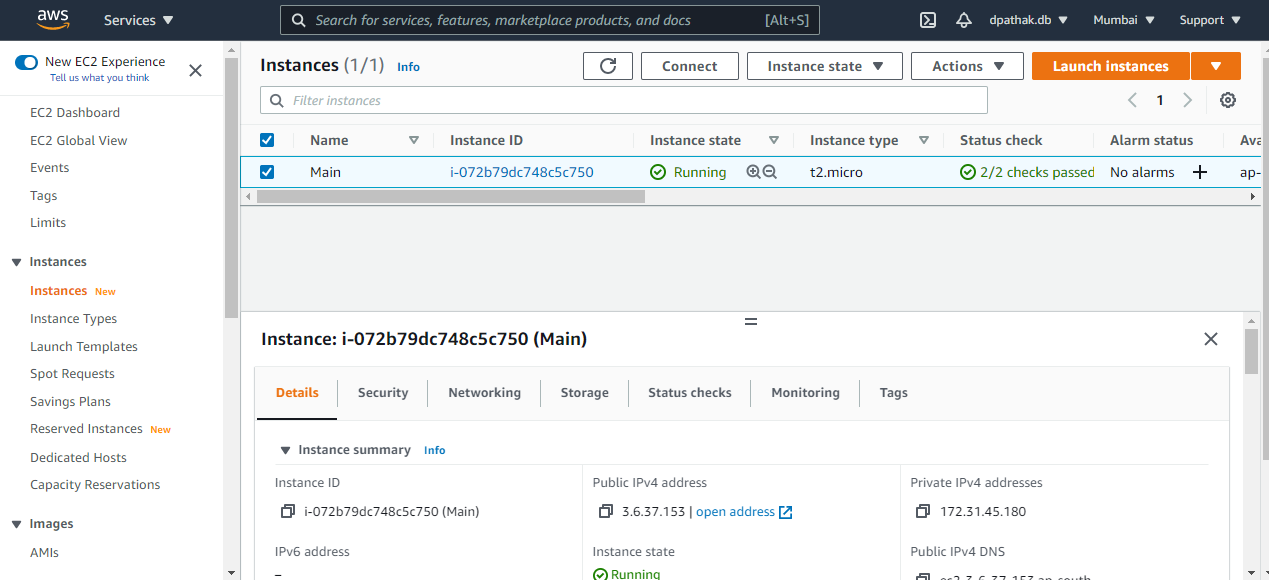Copy the Private IPv4 address
Viewport: 1269px width, 580px height.
tap(923, 512)
